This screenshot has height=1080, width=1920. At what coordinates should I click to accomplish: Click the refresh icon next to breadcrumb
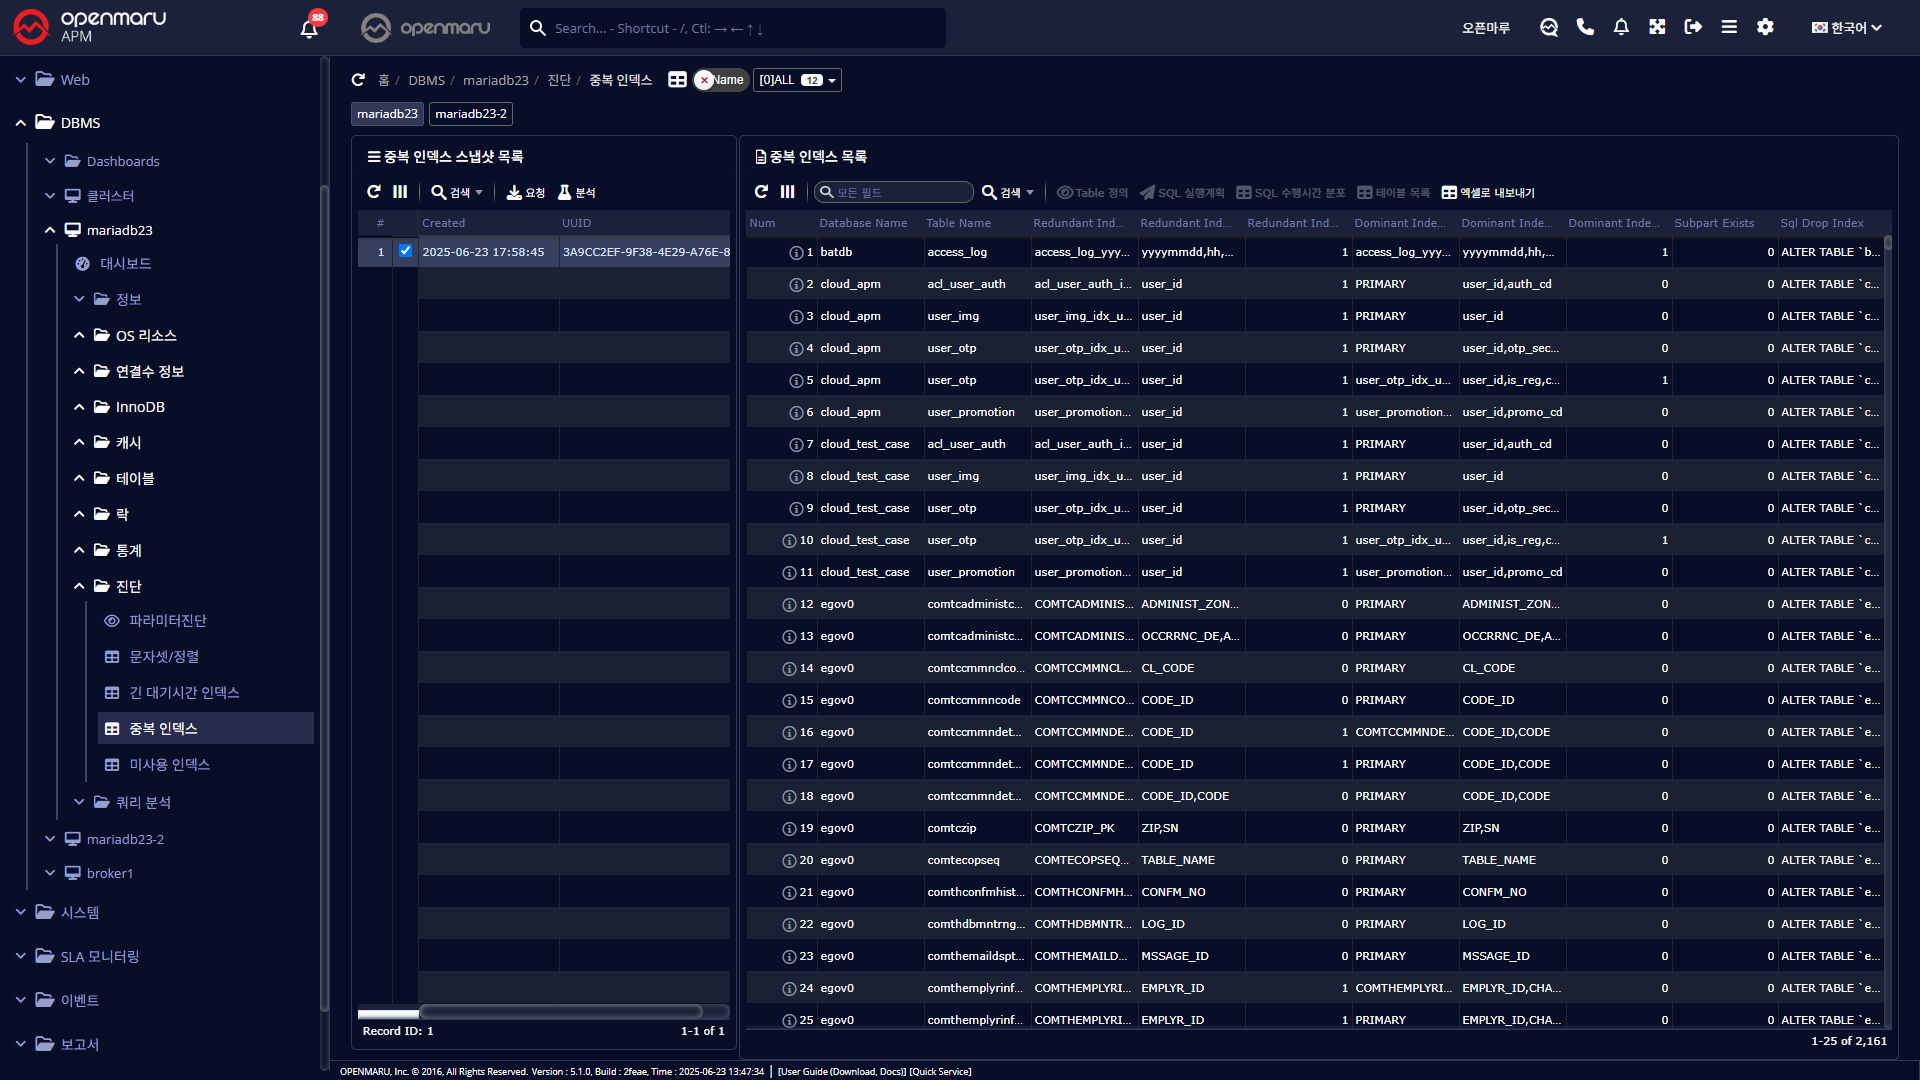coord(358,80)
